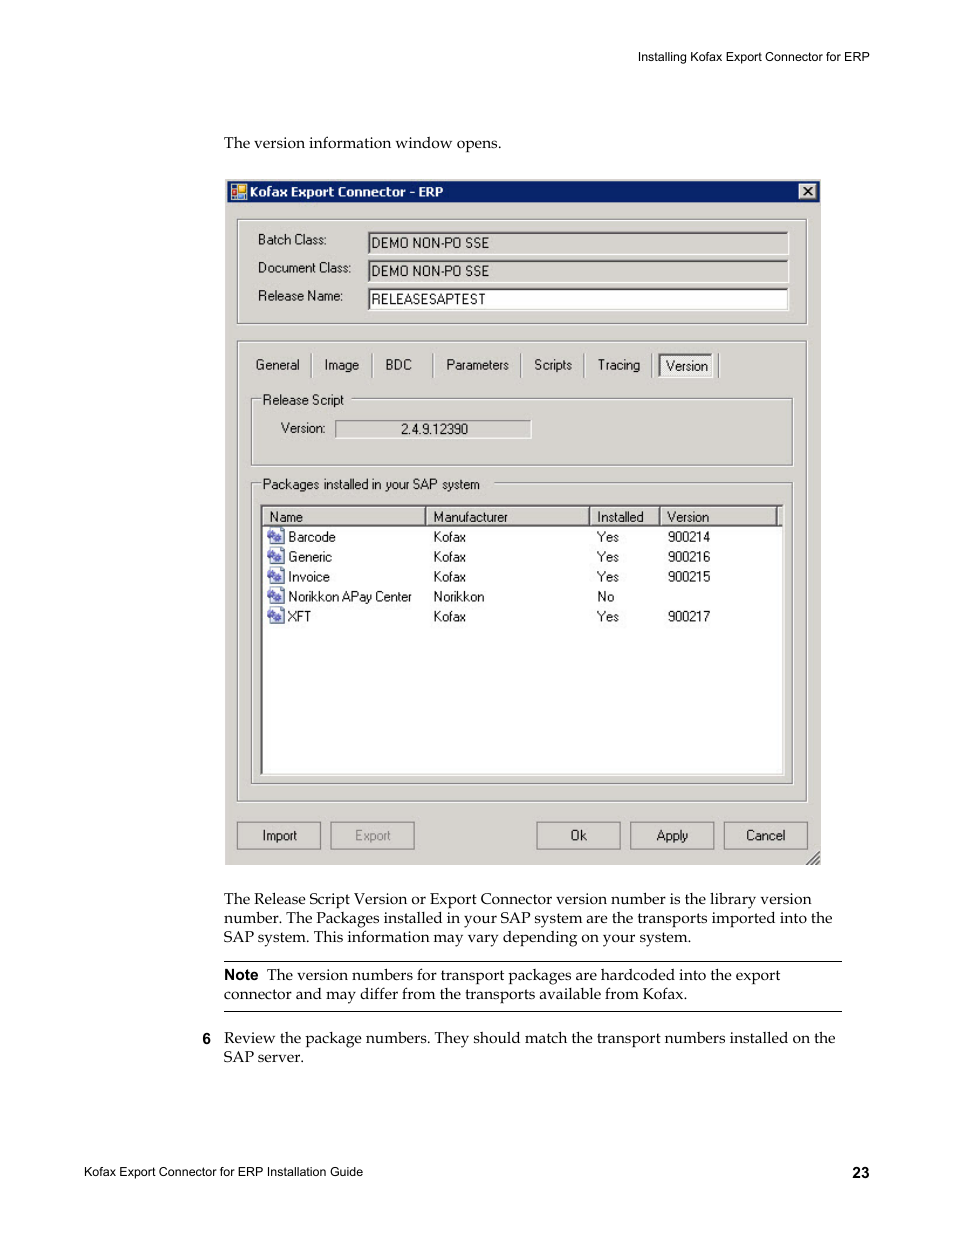Open the Image tab
The width and height of the screenshot is (954, 1235).
pos(341,365)
